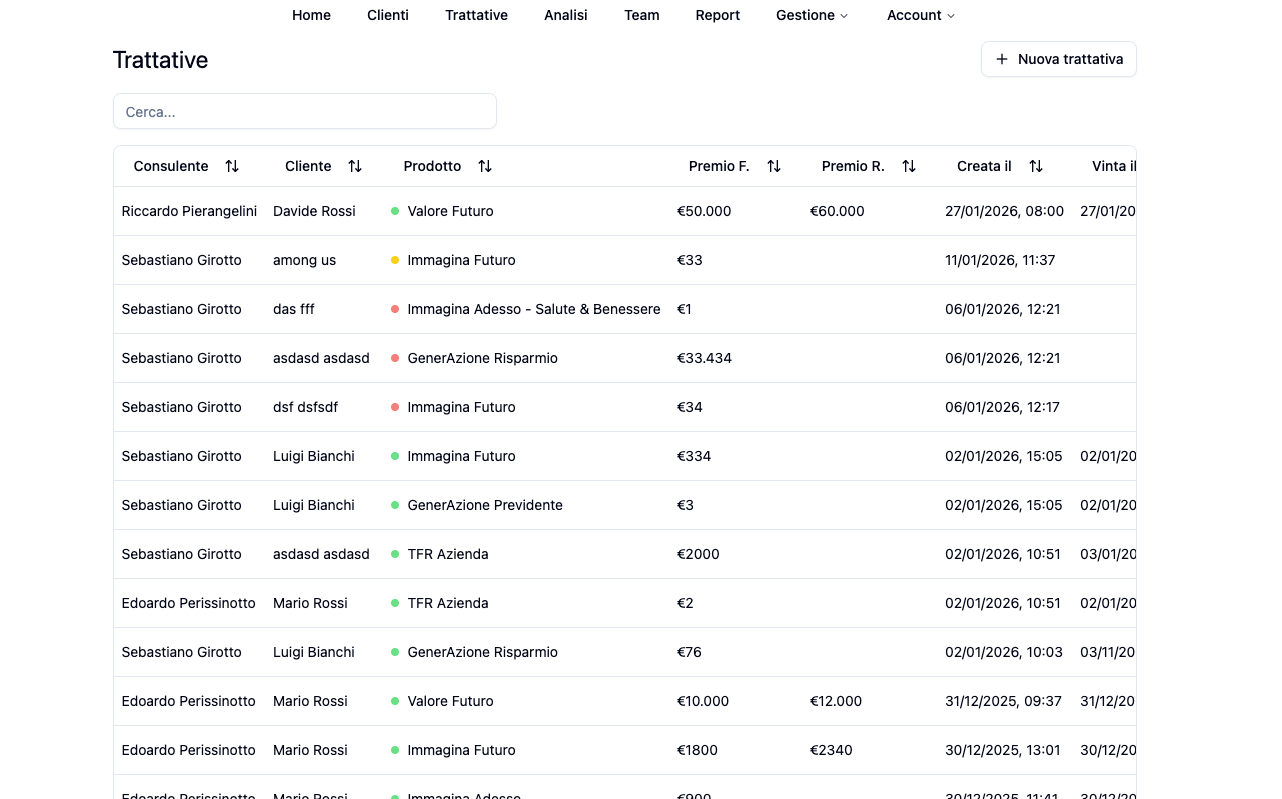The height and width of the screenshot is (799, 1282).
Task: Click the green dot beside Valore Futuro
Action: click(395, 211)
